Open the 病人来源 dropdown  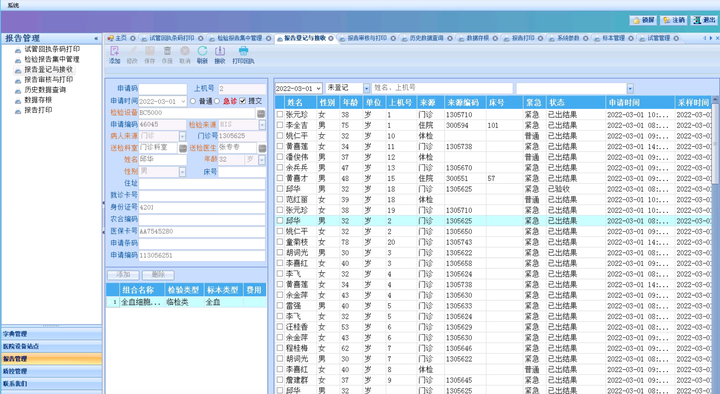tap(182, 136)
